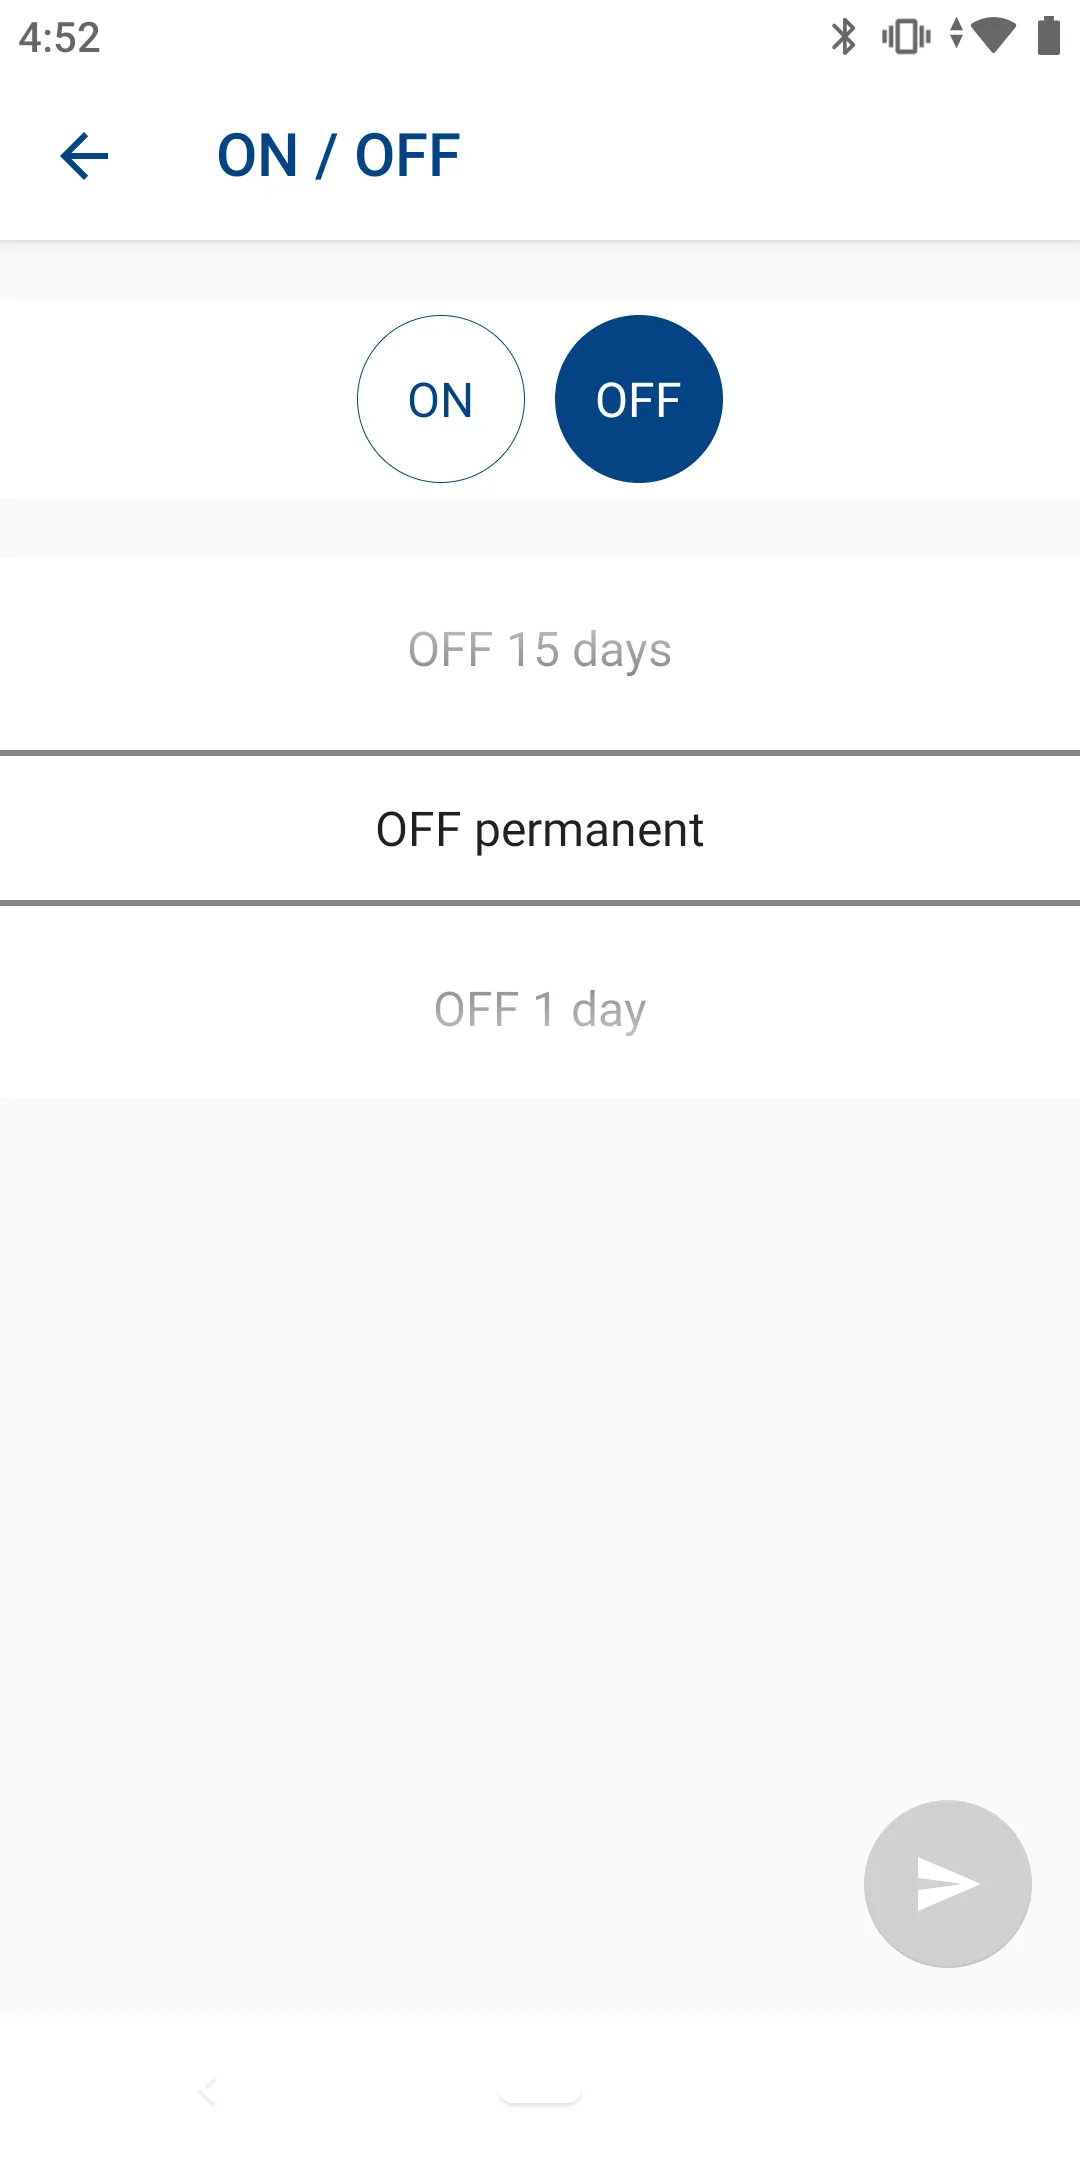Select OFF permanent in the picker

click(540, 830)
